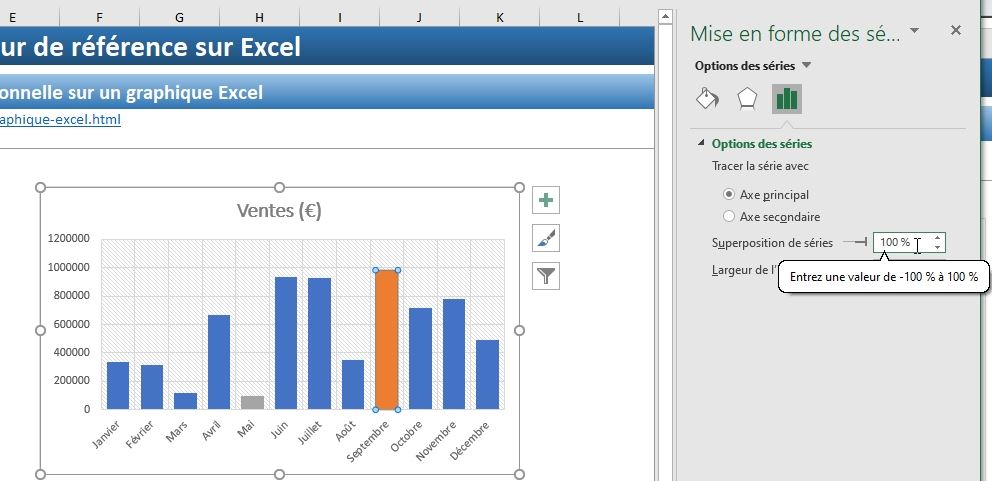Collapse the green Options des séries section
The height and width of the screenshot is (481, 992).
point(701,144)
